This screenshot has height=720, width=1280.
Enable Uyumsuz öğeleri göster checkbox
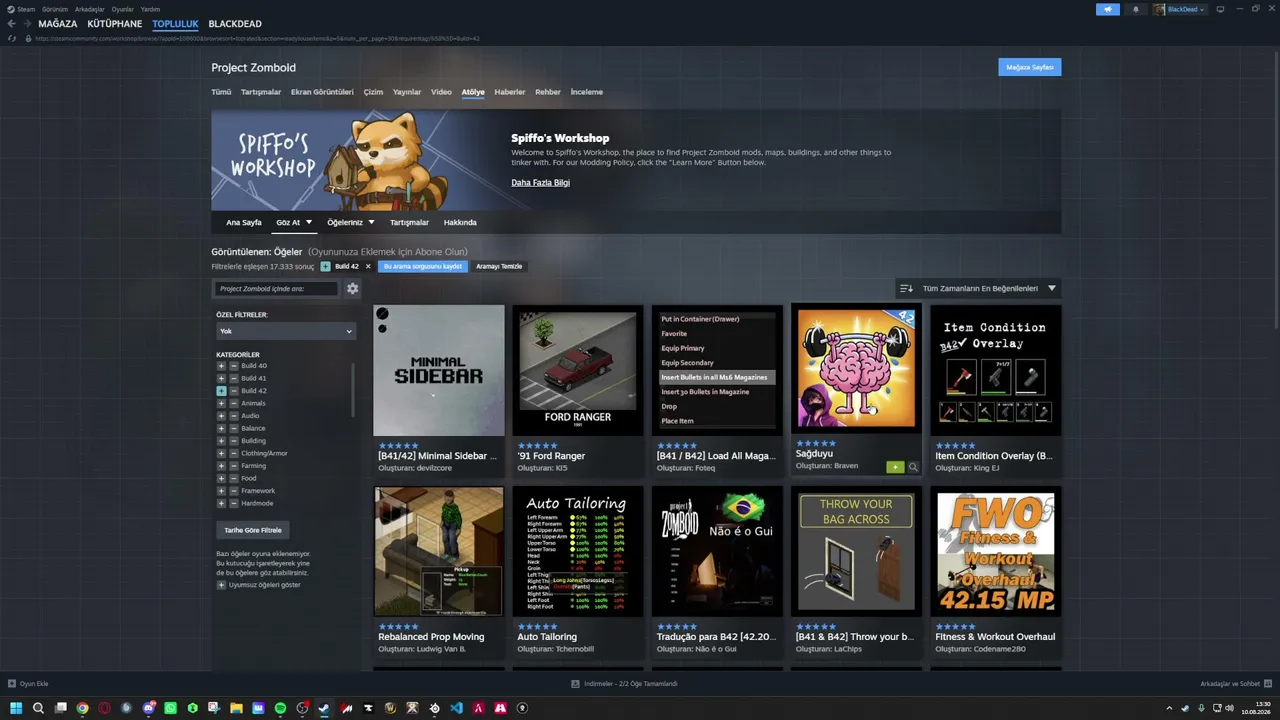pyautogui.click(x=221, y=585)
